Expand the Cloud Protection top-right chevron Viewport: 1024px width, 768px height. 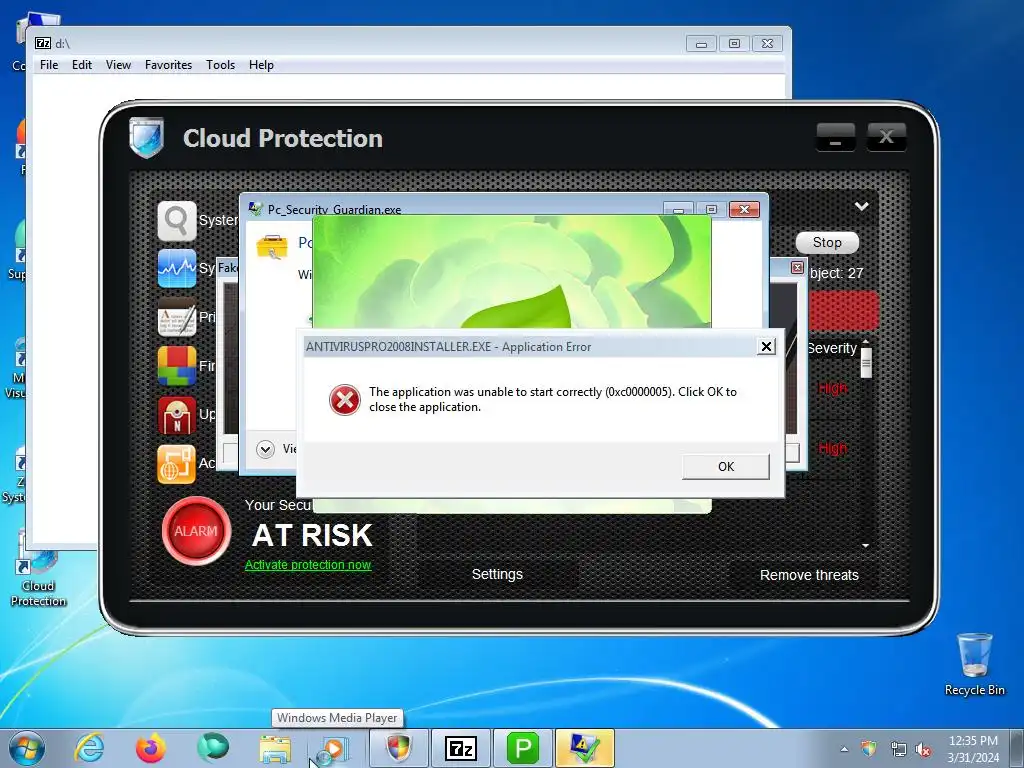pos(861,206)
